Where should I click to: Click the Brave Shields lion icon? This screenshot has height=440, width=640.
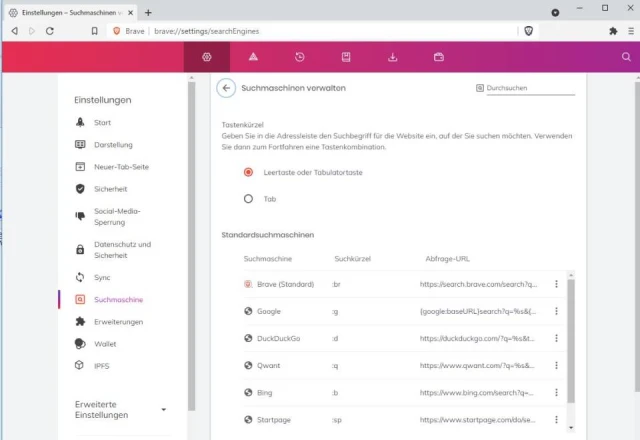click(529, 31)
